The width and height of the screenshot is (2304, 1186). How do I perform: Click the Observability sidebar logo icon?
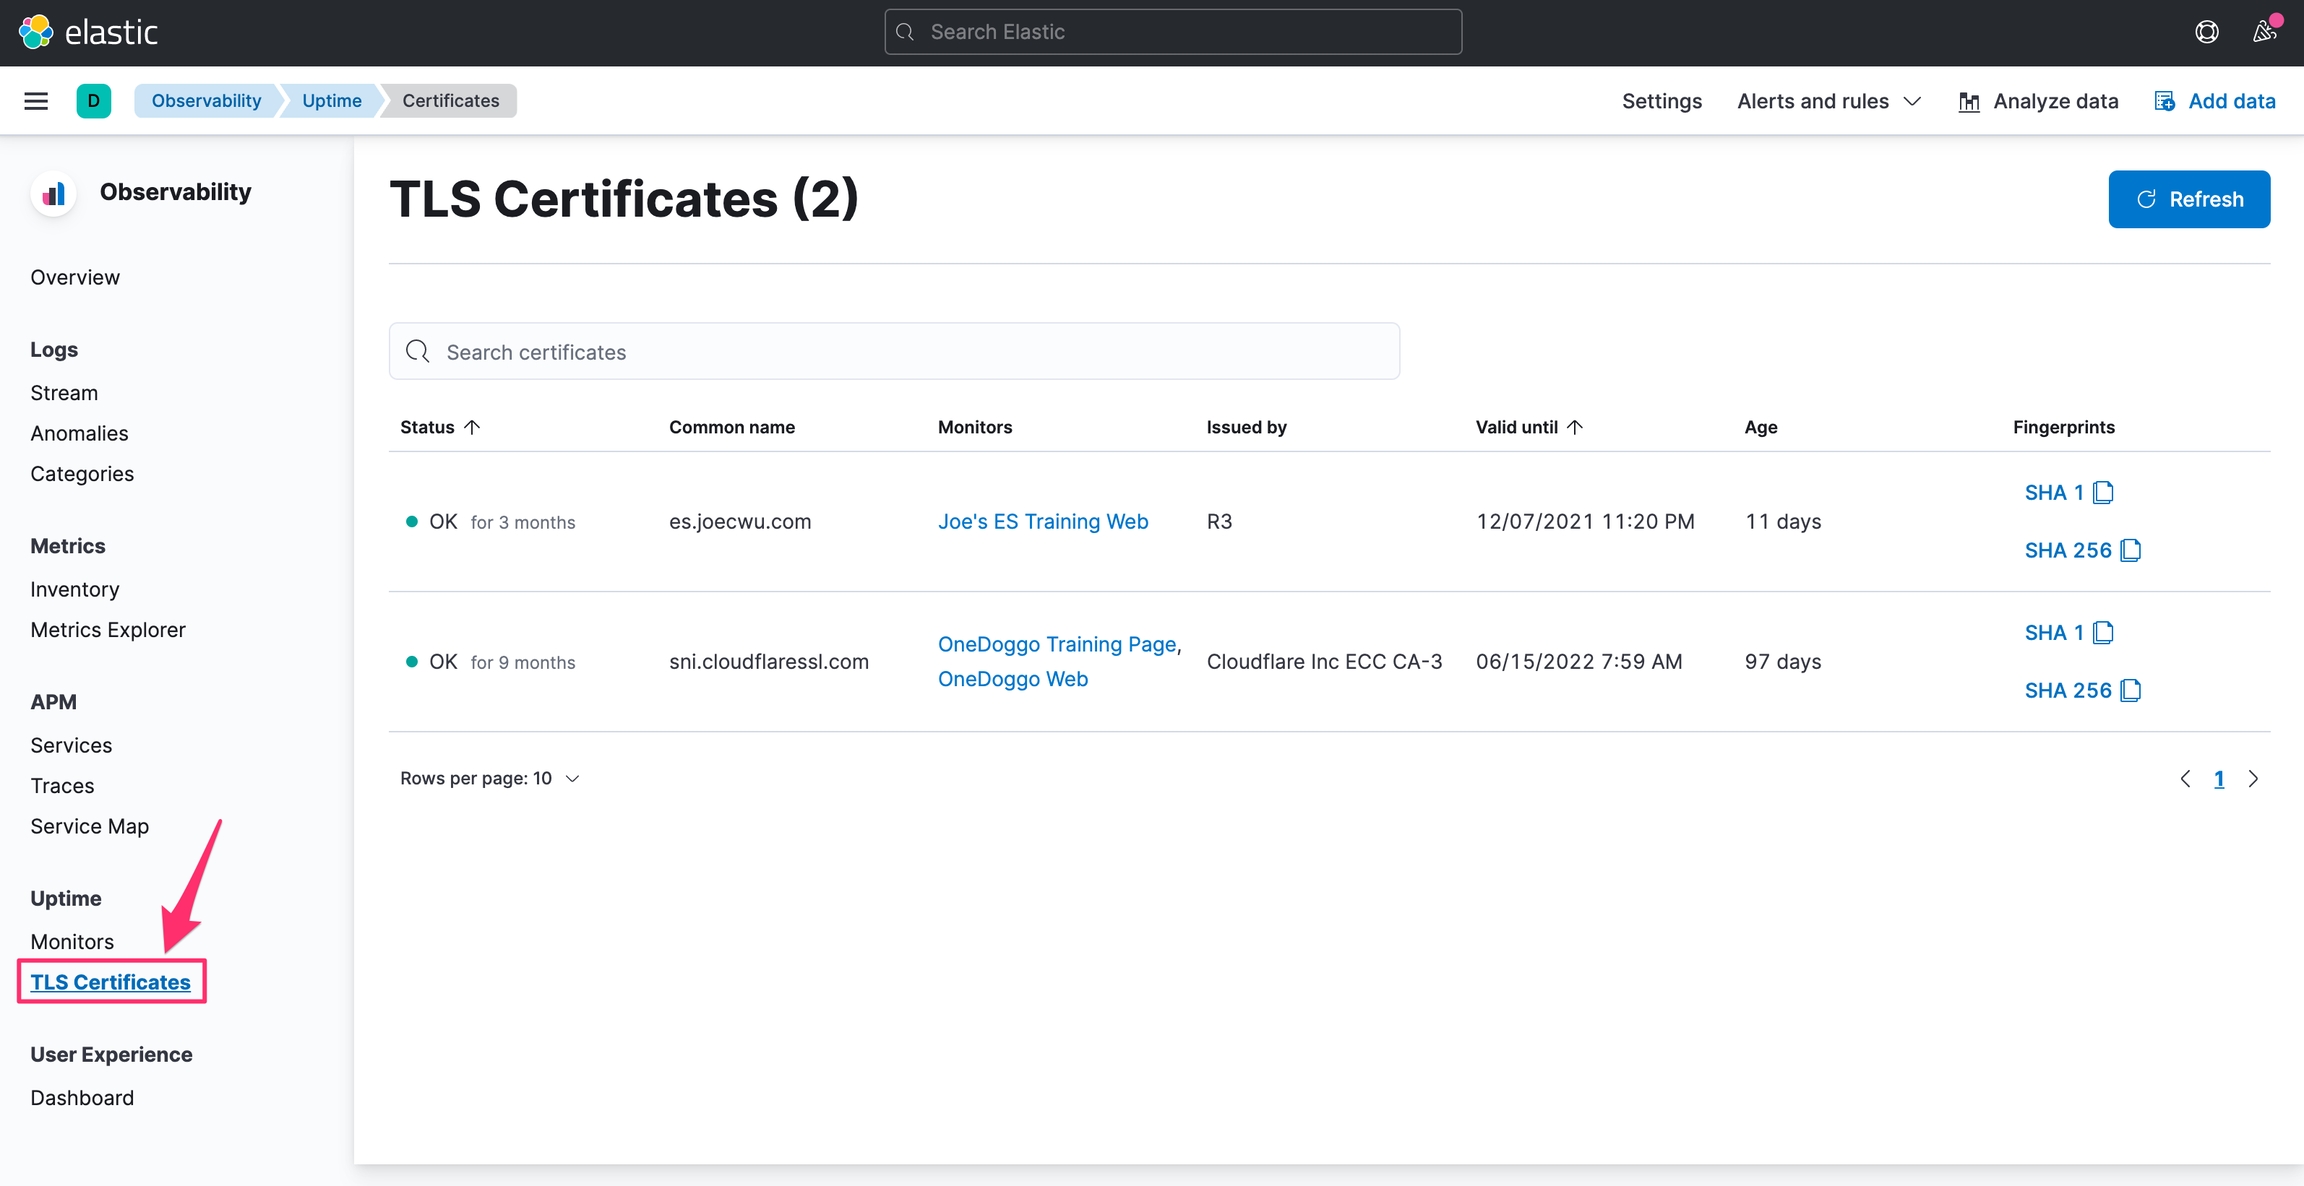[54, 192]
